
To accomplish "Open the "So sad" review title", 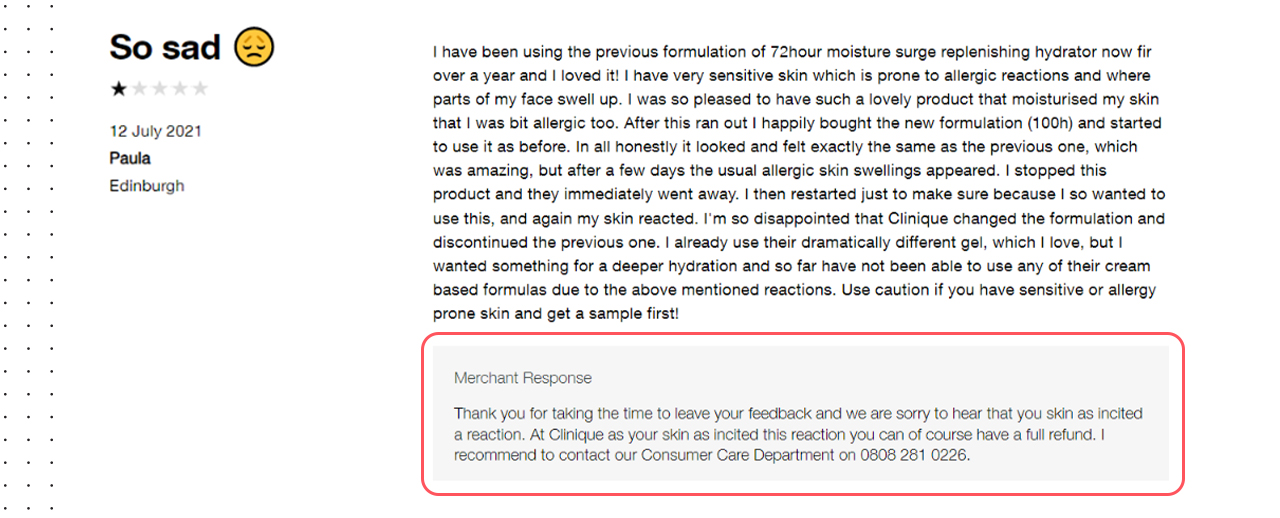I will [166, 47].
